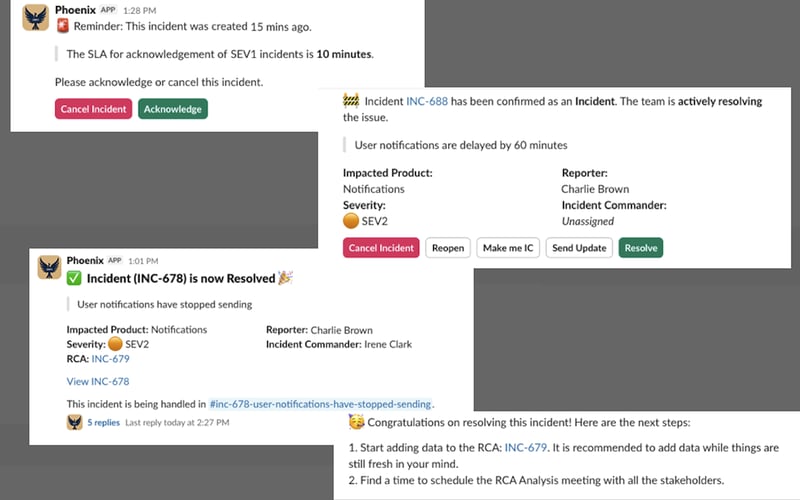Click the orange SEV2 severity circle in INC-688 card
The image size is (800, 500).
350,221
